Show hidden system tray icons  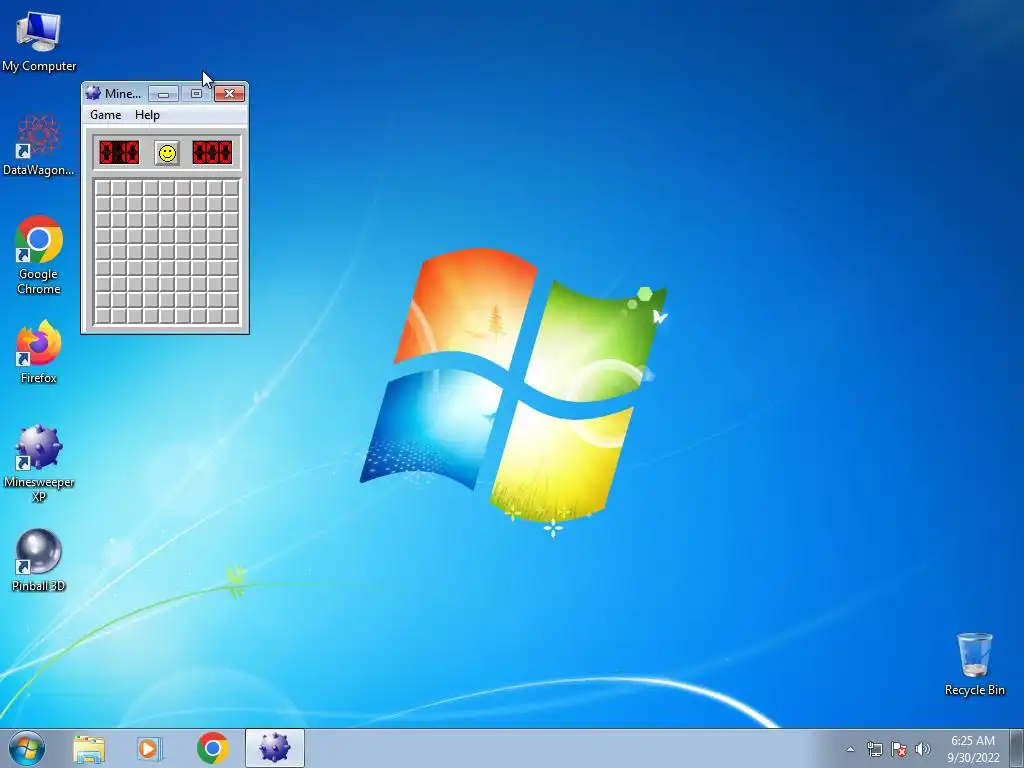(x=850, y=749)
